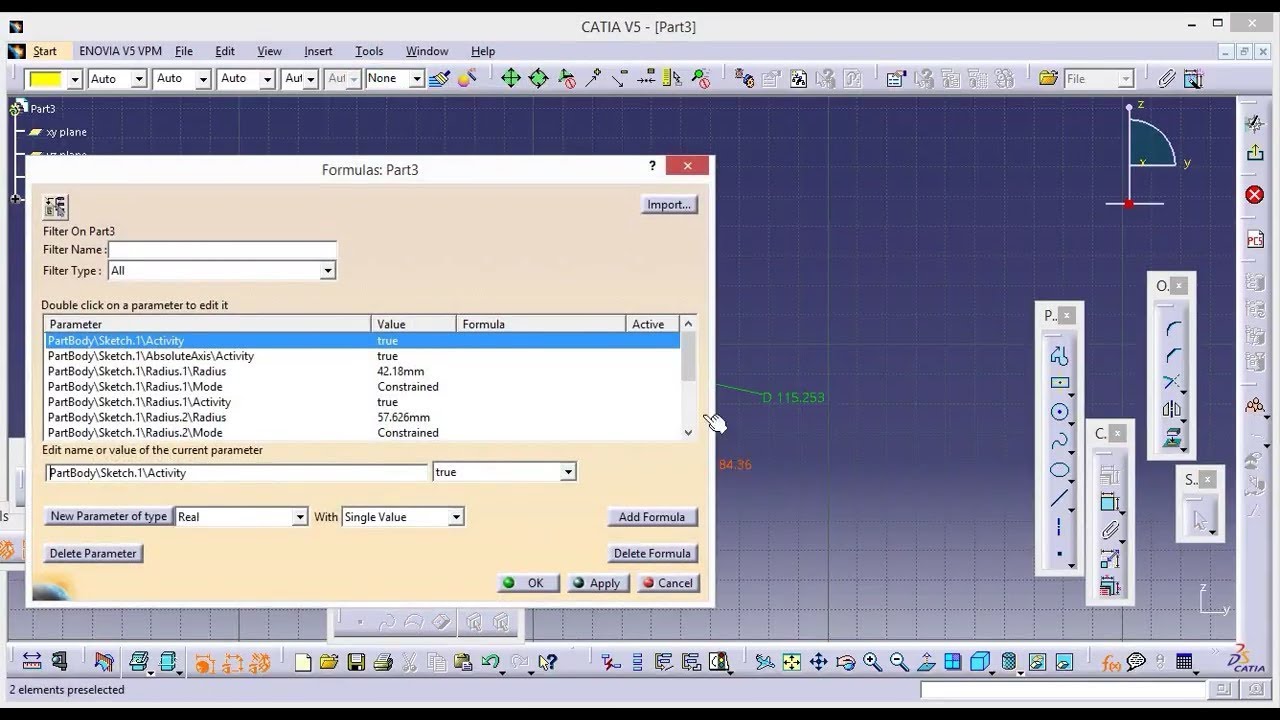1280x720 pixels.
Task: Open the Tools menu
Action: [369, 51]
